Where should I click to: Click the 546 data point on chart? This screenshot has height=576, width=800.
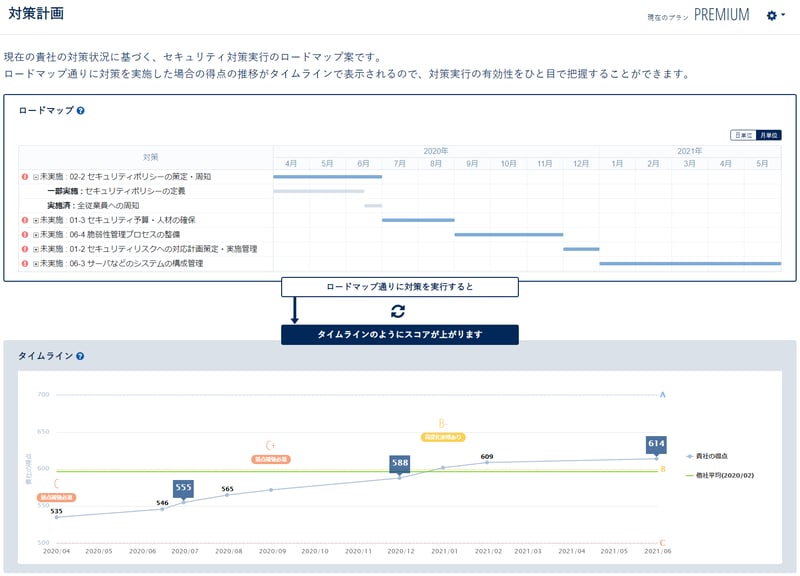[x=162, y=509]
